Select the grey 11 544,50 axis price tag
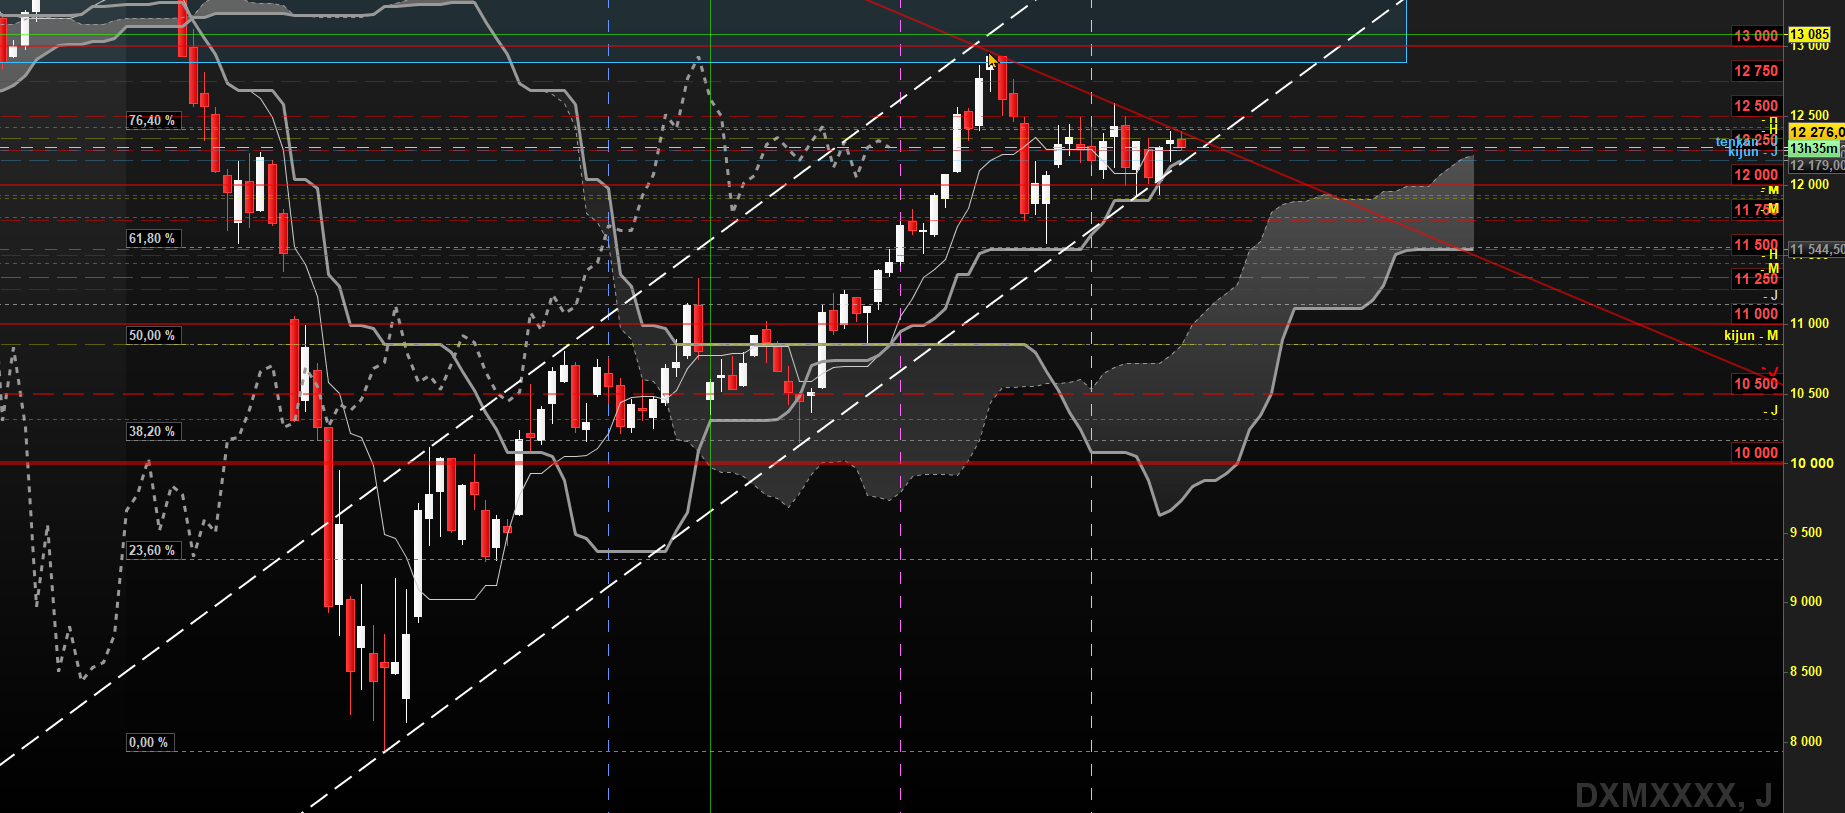 pos(1816,250)
